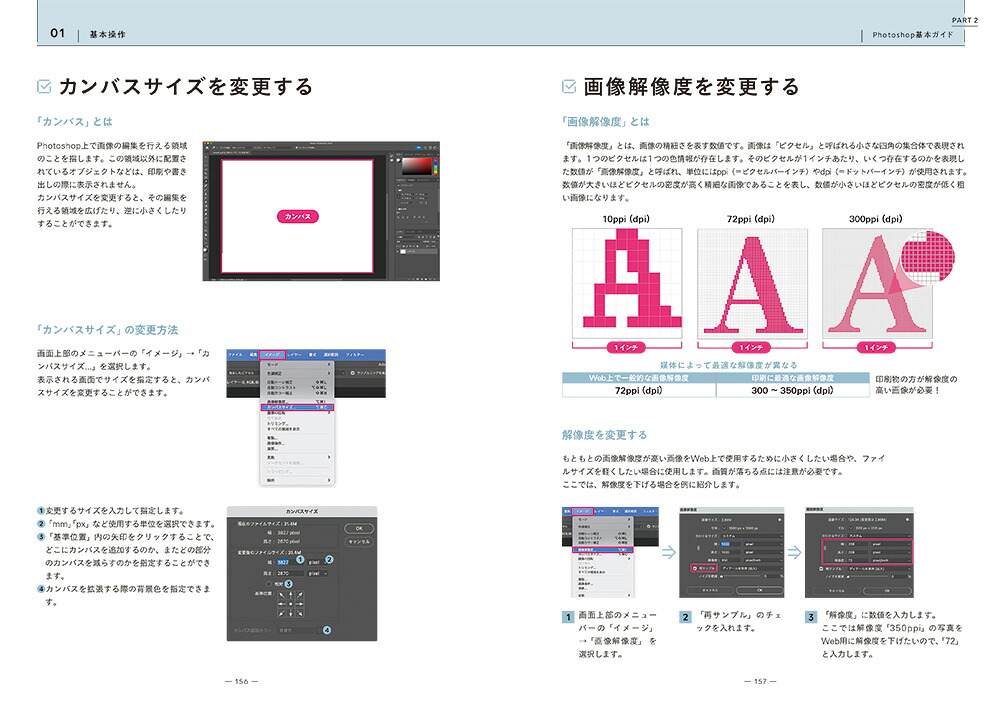
Task: Hide the layer using its eye icon
Action: click(x=395, y=251)
